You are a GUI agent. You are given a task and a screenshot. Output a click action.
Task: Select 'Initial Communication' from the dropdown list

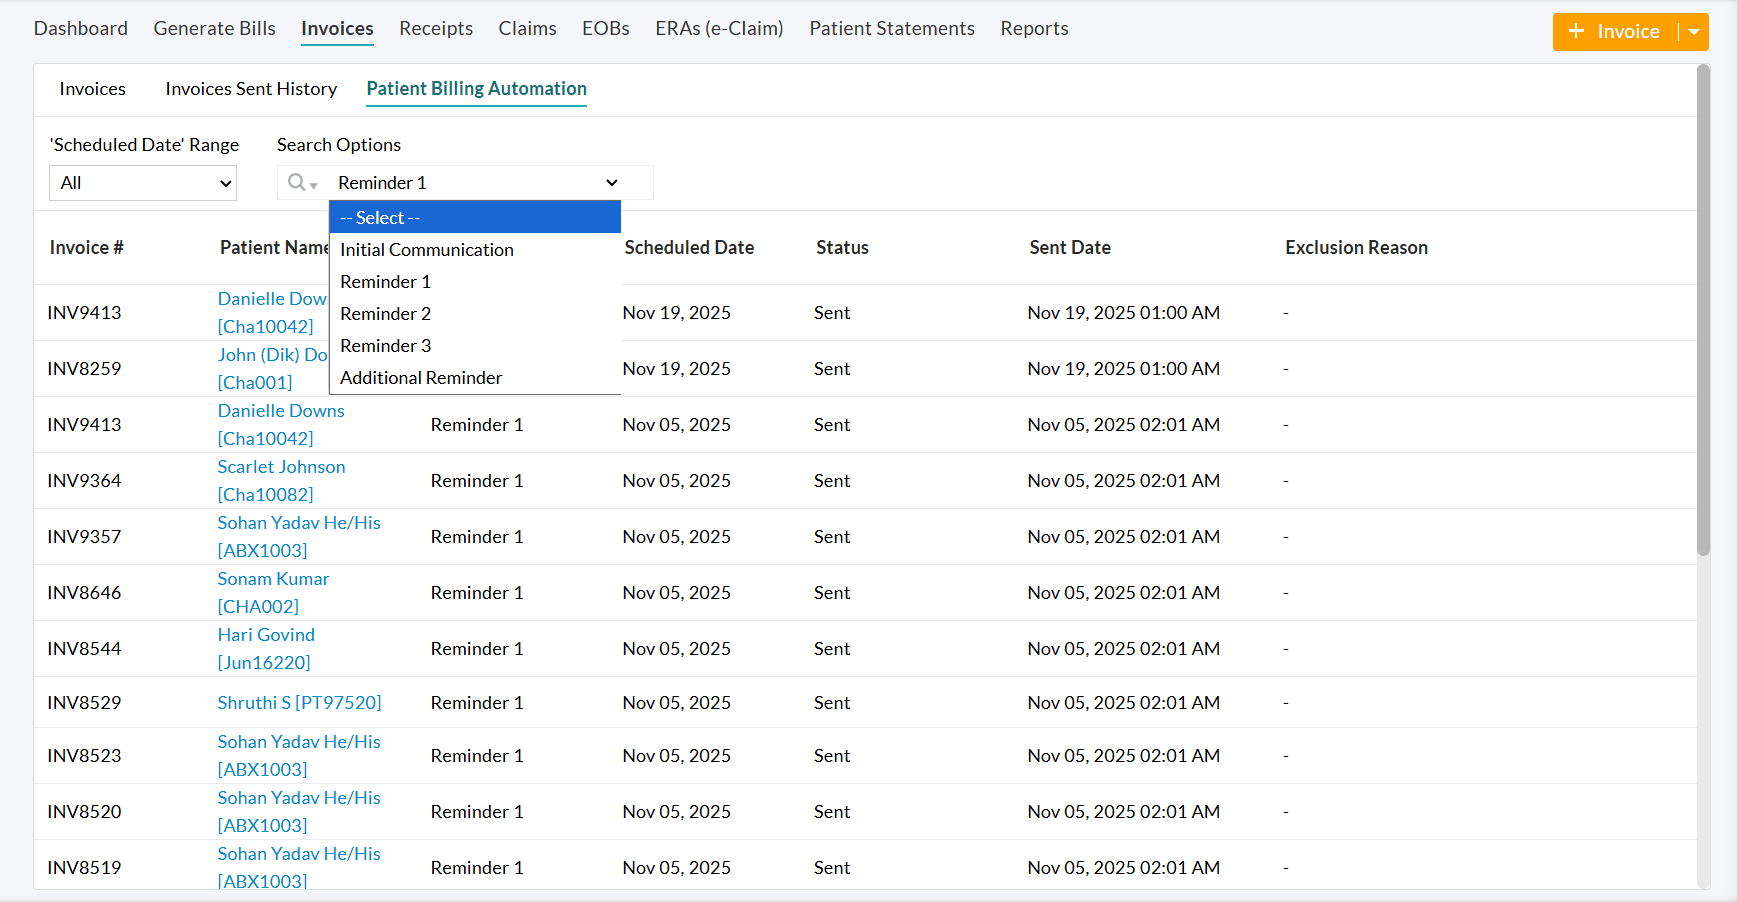pos(426,249)
